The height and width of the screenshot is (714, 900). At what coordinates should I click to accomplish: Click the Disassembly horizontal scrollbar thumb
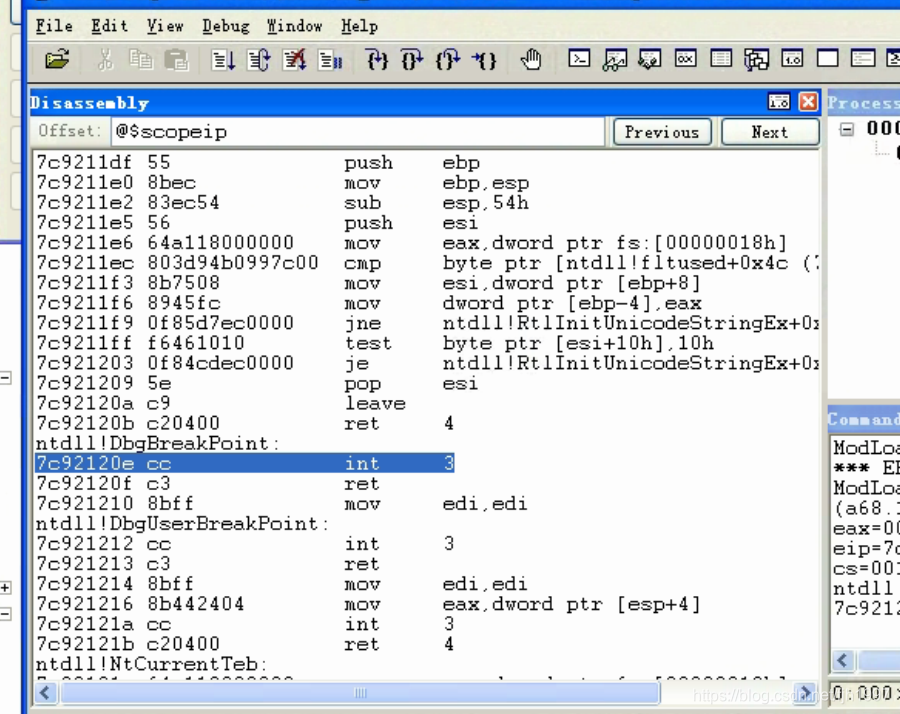[x=360, y=693]
